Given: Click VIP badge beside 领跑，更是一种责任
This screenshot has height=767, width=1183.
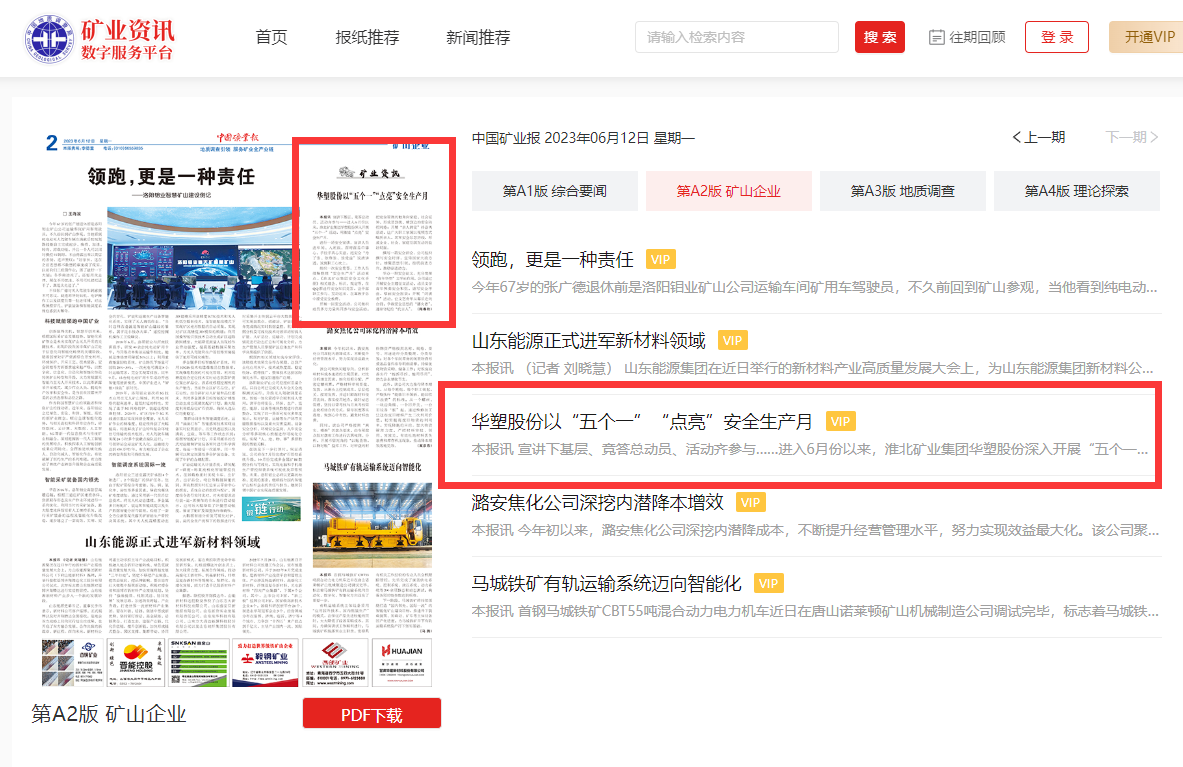Looking at the screenshot, I should pos(660,260).
